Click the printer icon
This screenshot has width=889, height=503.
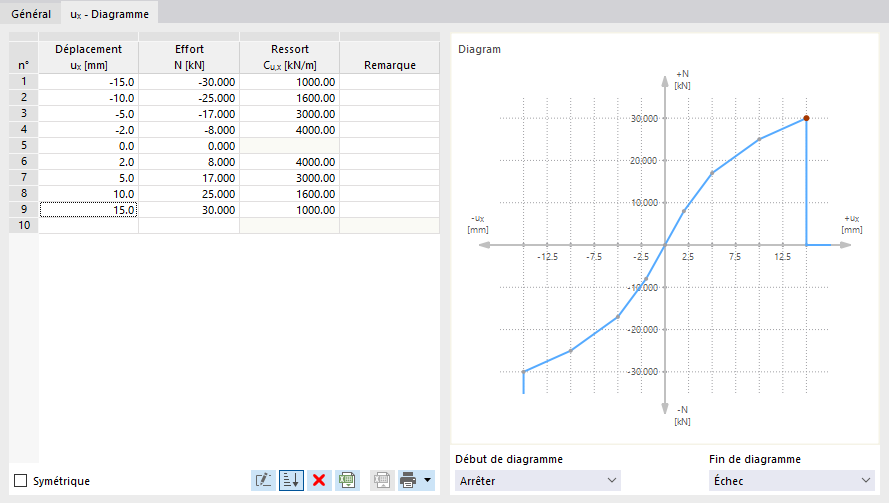pos(408,480)
